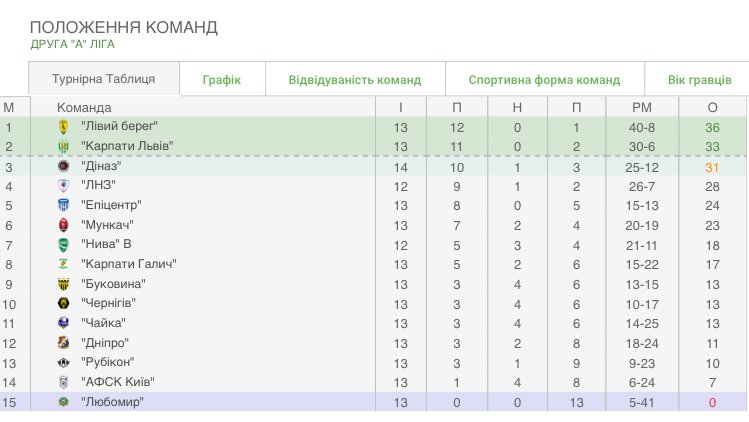Open the "Вік гравців" tab
Viewport: 749px width, 422px height.
pyautogui.click(x=699, y=79)
